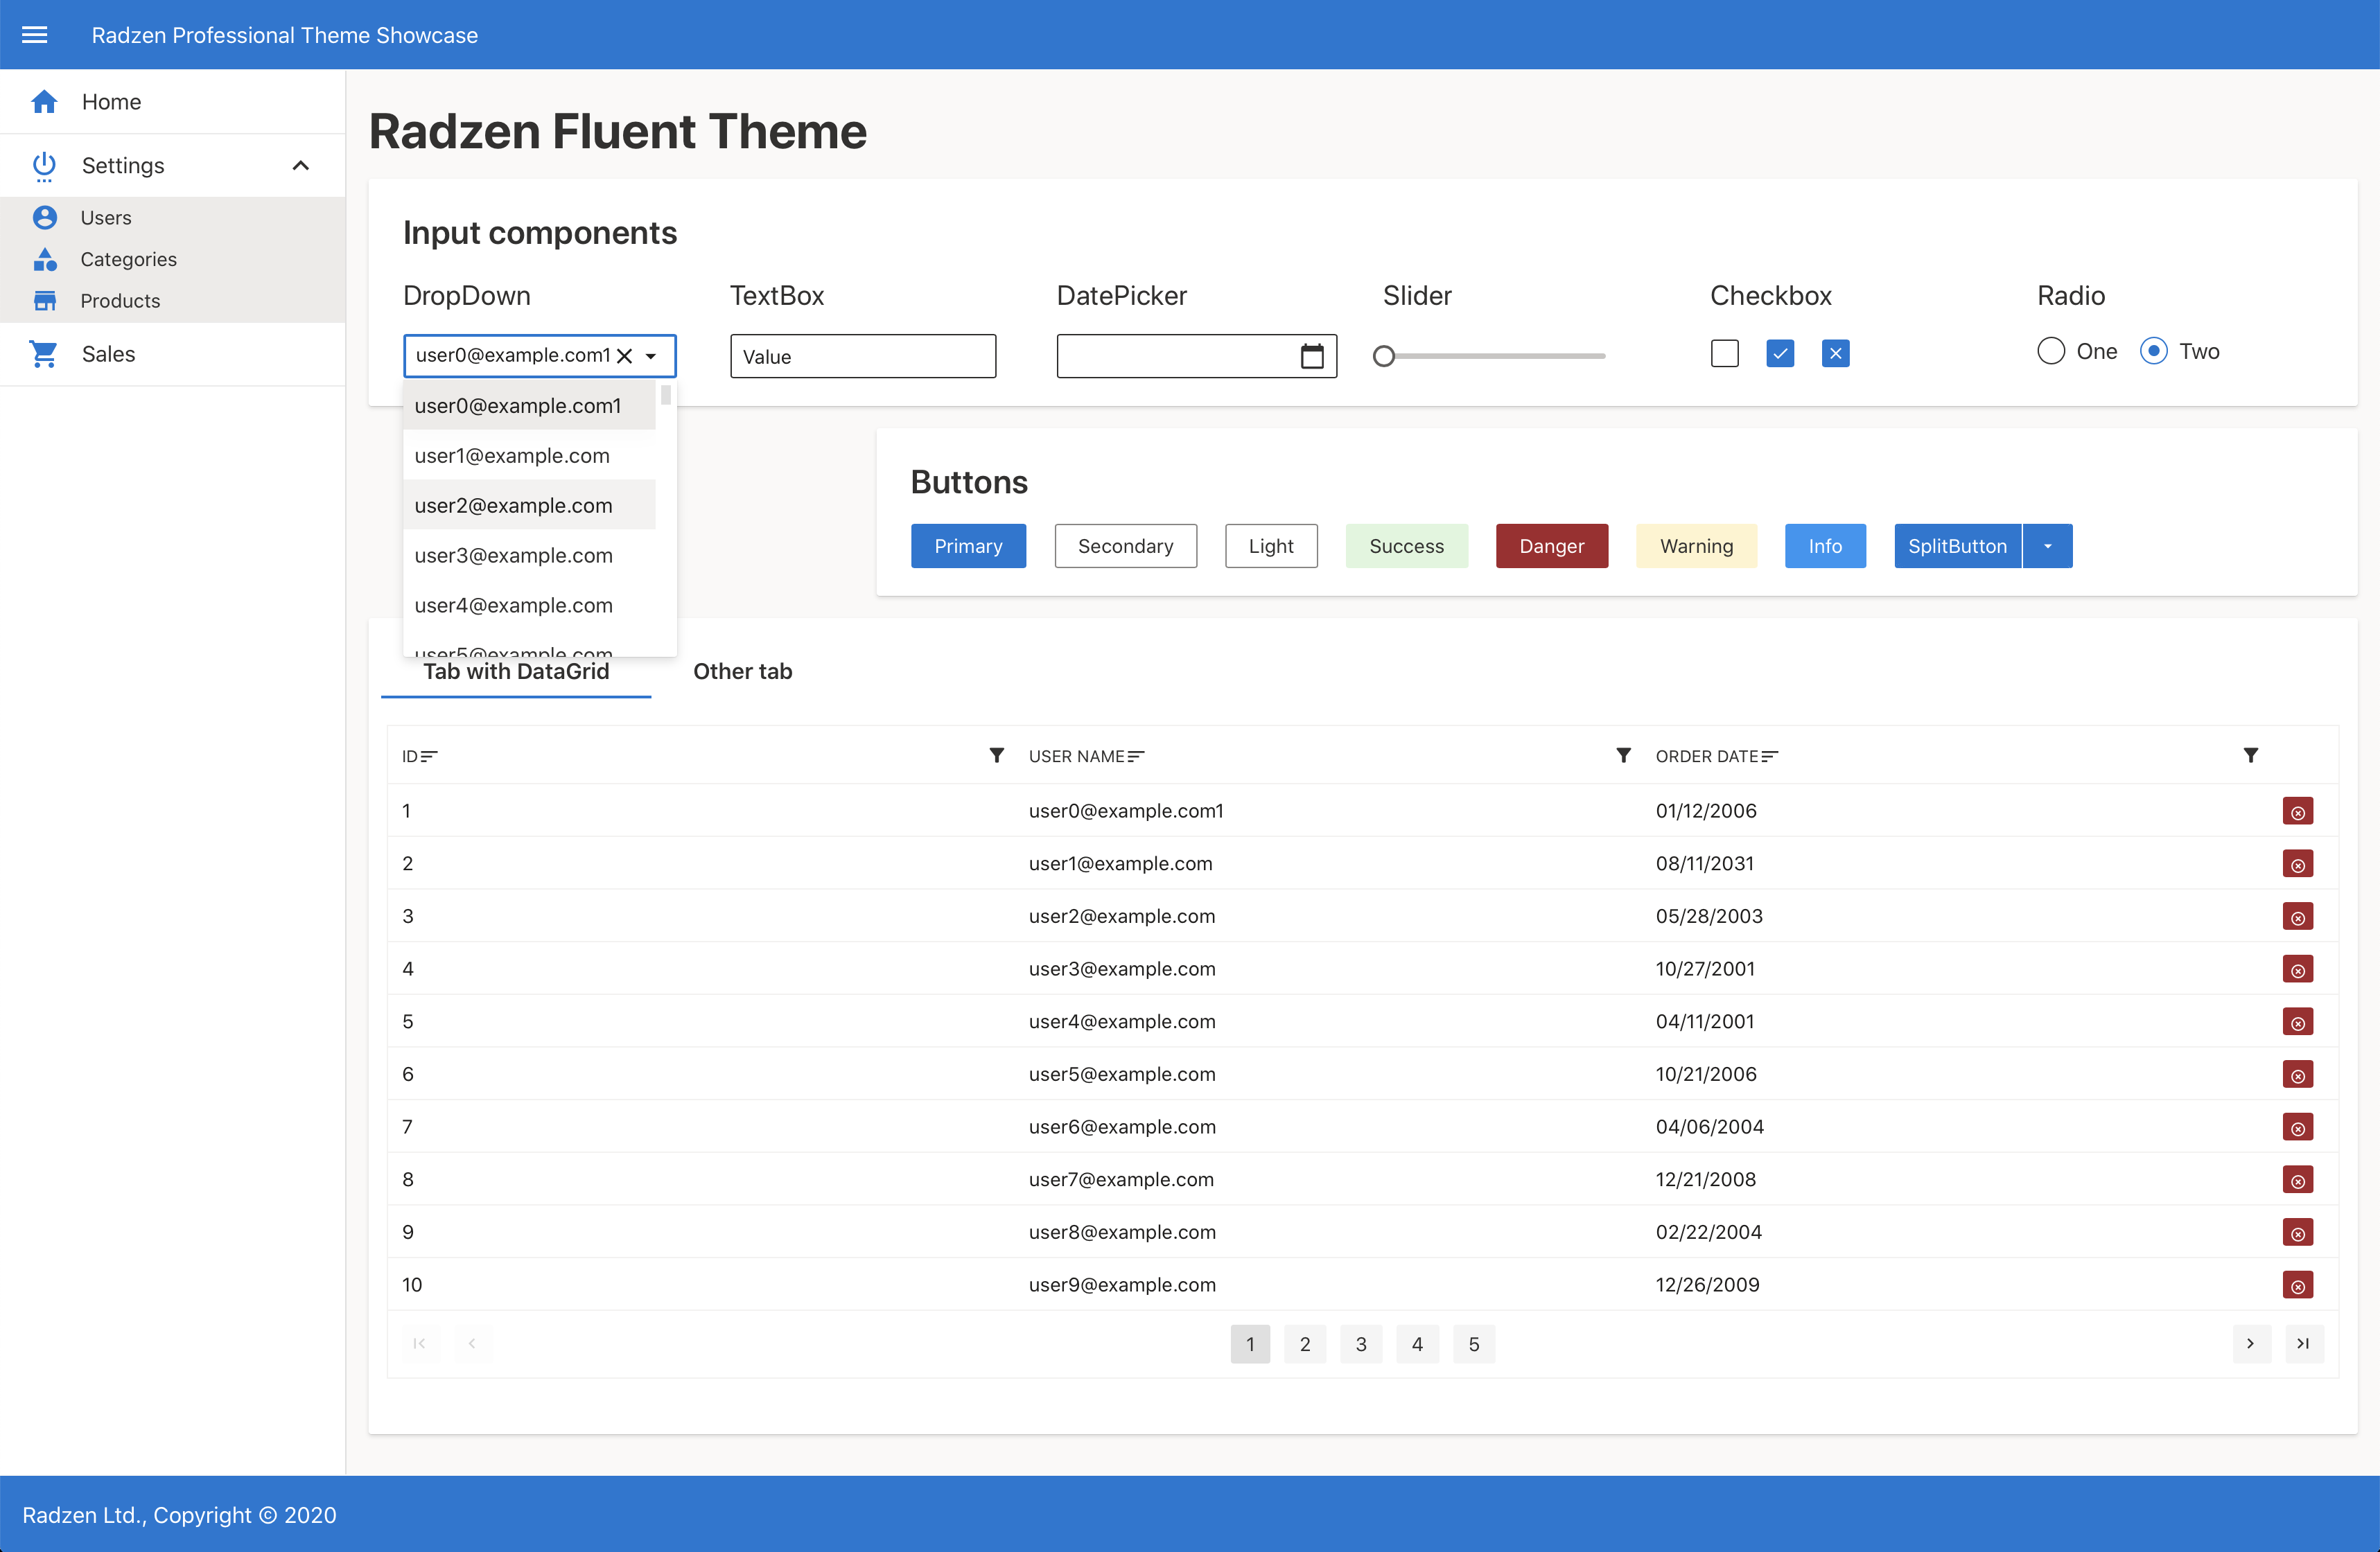Switch to Other tab
The height and width of the screenshot is (1552, 2380).
pos(742,671)
